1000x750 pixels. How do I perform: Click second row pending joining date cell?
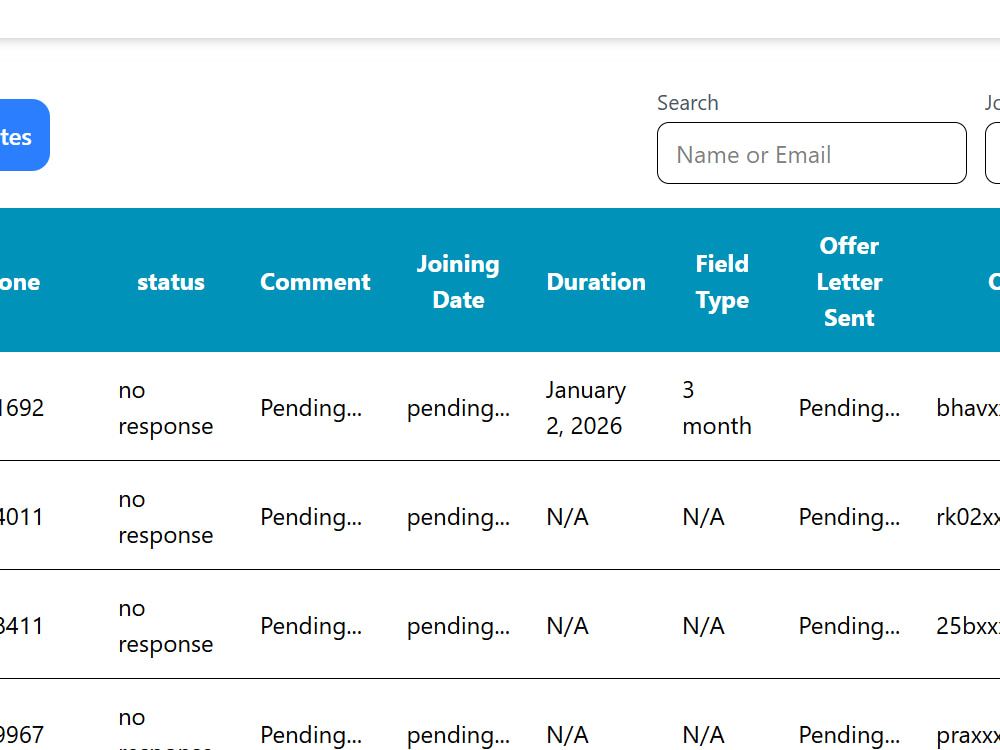(x=458, y=517)
